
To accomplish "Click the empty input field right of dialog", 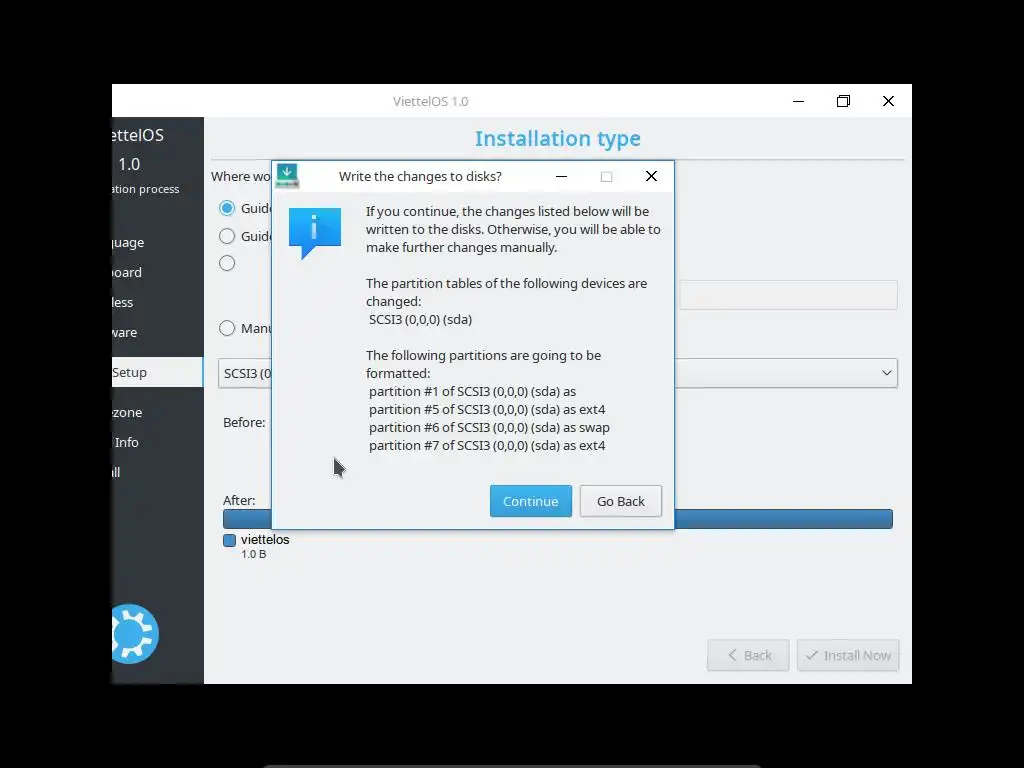I will point(788,295).
